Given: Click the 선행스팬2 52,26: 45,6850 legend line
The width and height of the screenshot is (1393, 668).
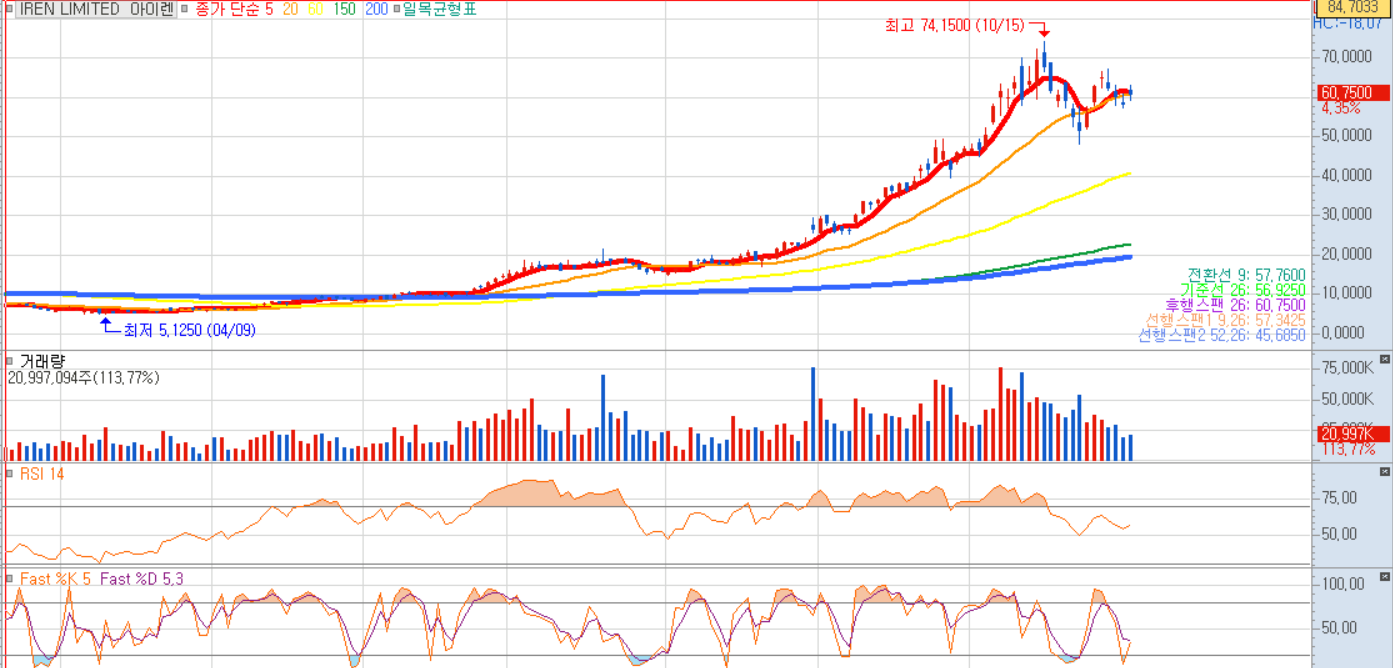Looking at the screenshot, I should point(1222,335).
